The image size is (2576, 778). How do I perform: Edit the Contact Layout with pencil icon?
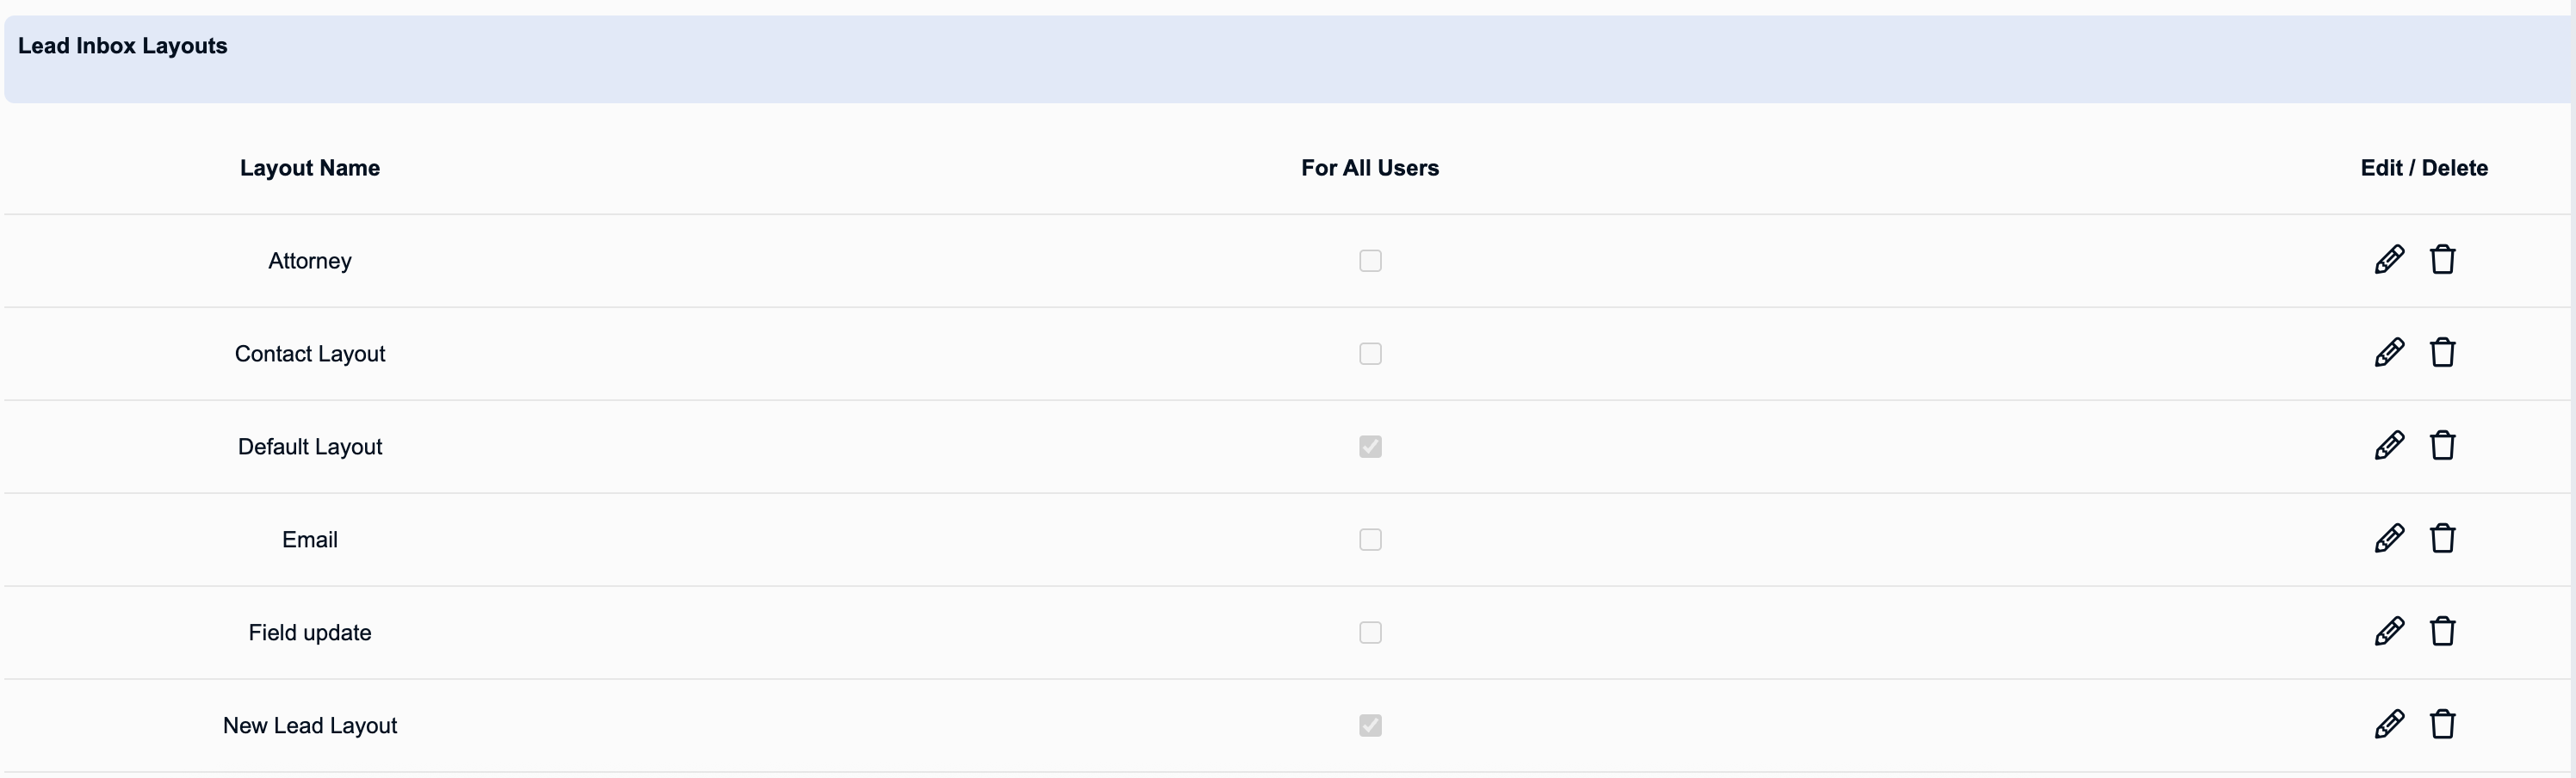[x=2389, y=353]
